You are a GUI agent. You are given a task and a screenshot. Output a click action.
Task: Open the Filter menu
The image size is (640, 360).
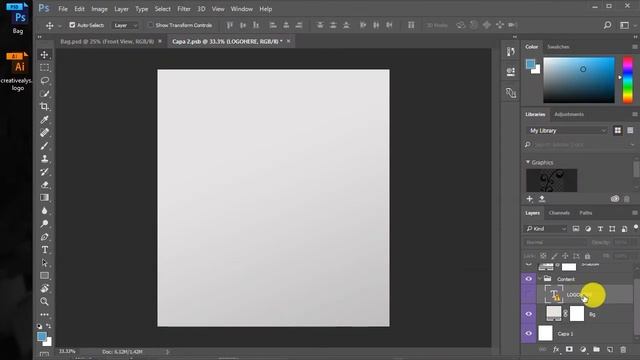[x=184, y=9]
